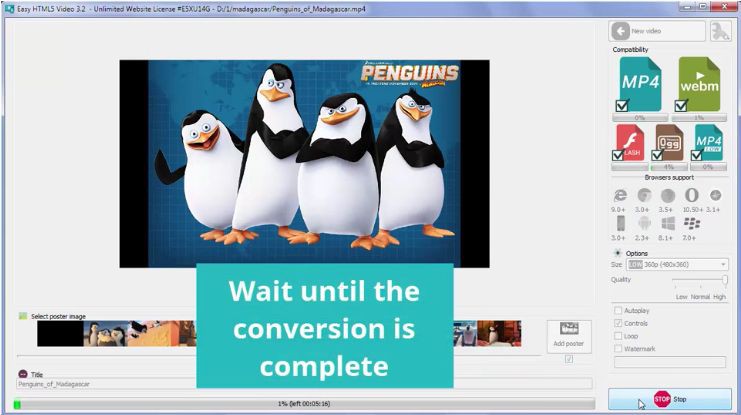The height and width of the screenshot is (415, 741).
Task: Click the Select poster image icon
Action: (23, 316)
